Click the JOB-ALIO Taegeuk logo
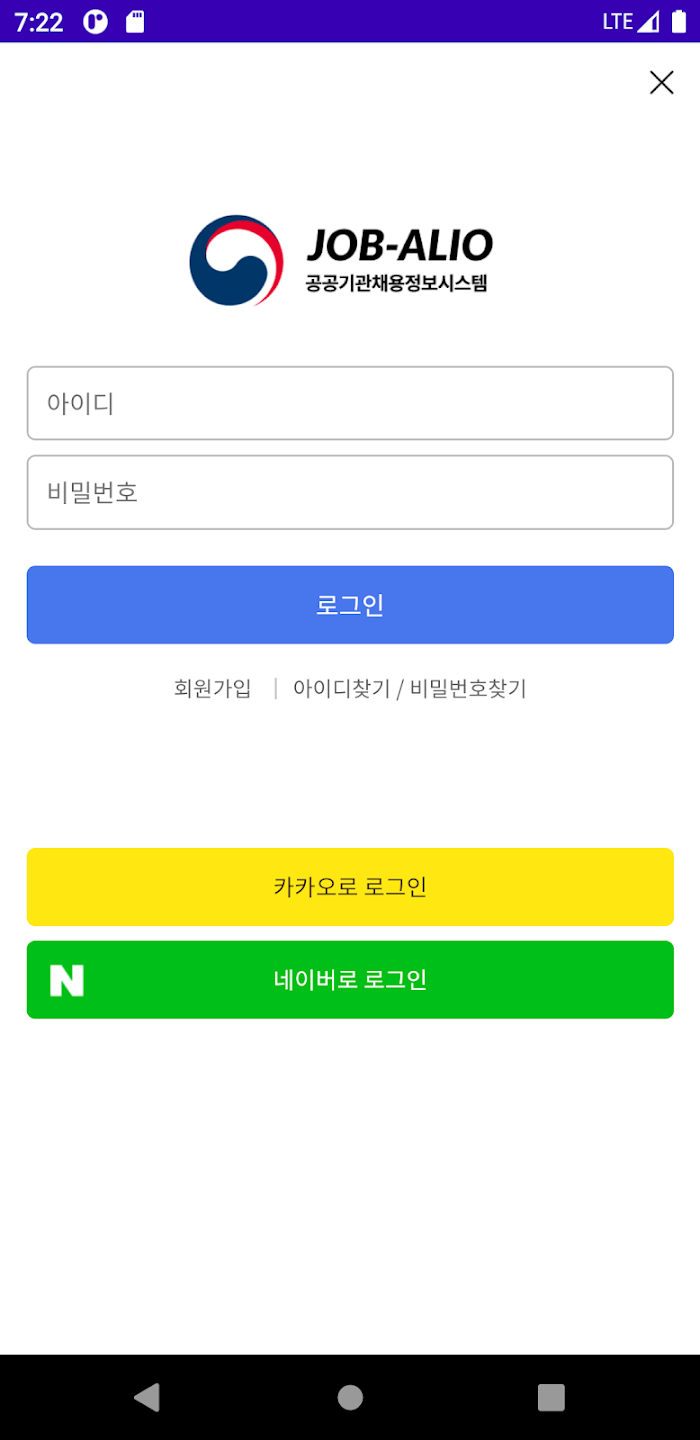The height and width of the screenshot is (1440, 700). click(235, 260)
